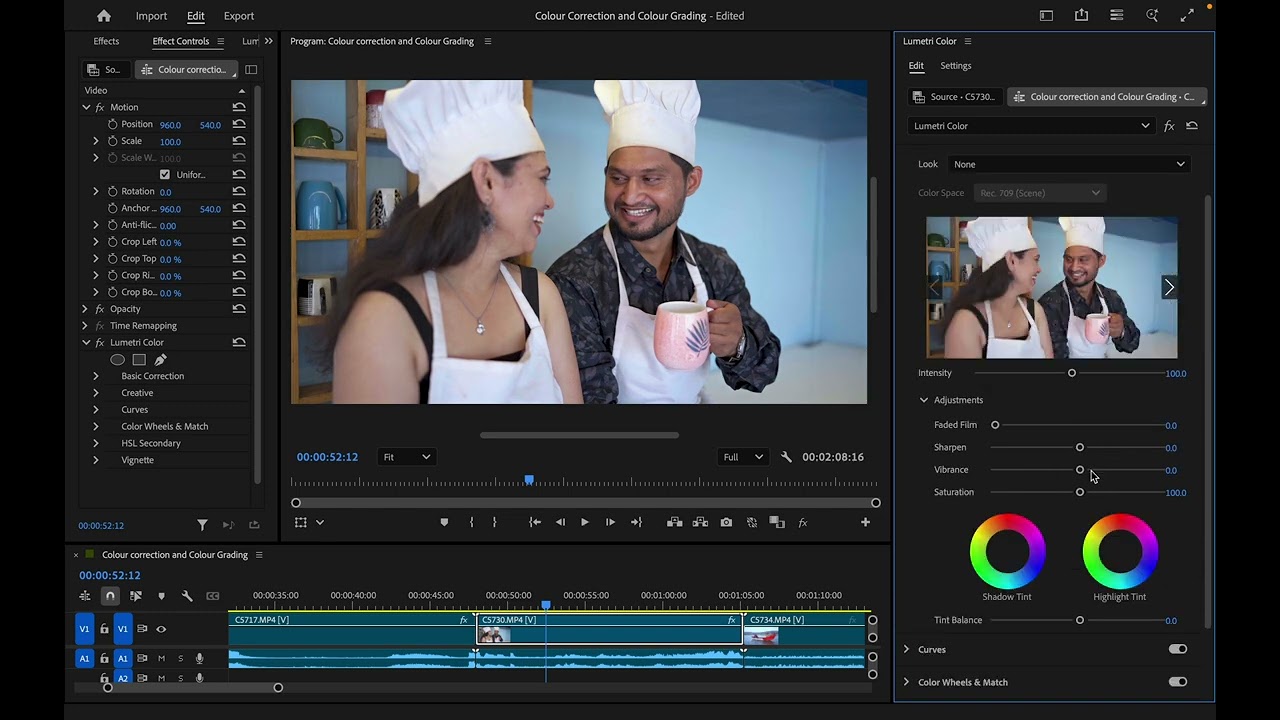Solo the A1 audio track
Screen dimensions: 1280x720
180,658
